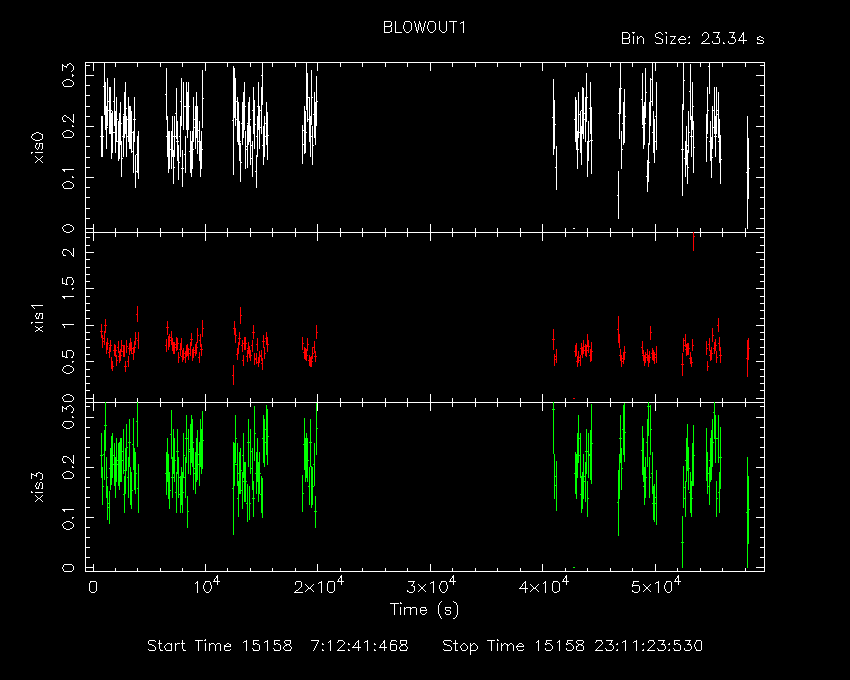Click the plot title BLOWOUT1
The height and width of the screenshot is (680, 850).
click(424, 28)
